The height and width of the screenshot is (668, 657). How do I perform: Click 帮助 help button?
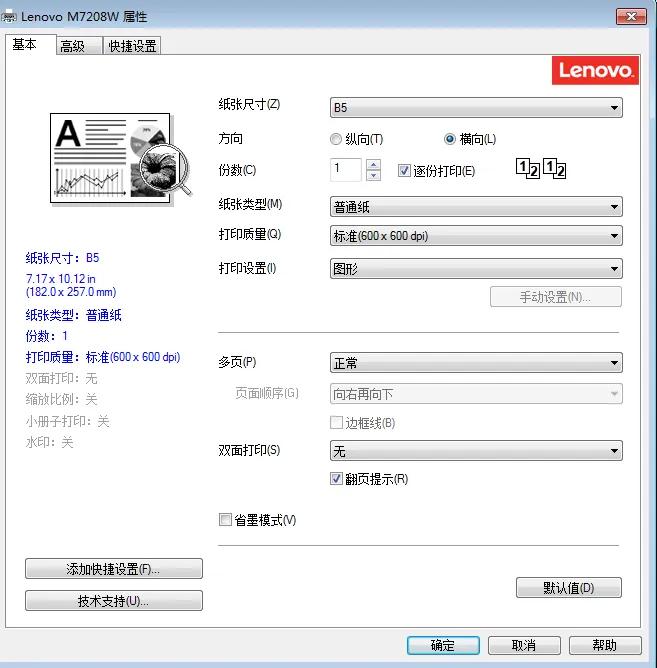605,645
